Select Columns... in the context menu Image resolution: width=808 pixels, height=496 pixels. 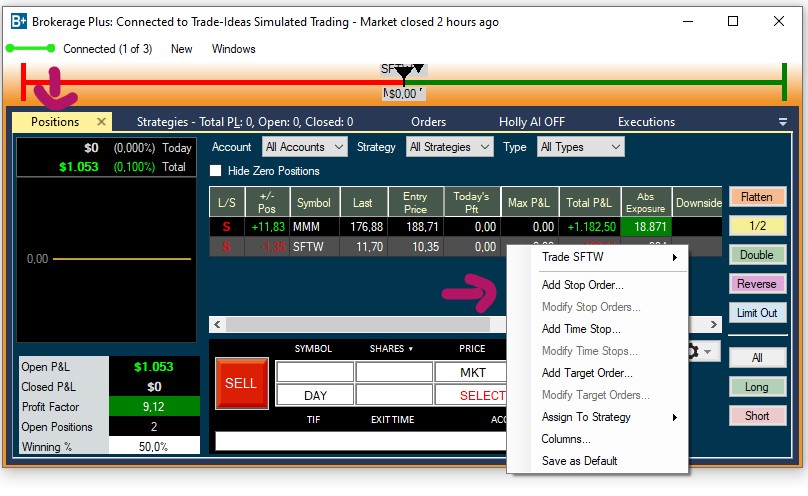566,439
